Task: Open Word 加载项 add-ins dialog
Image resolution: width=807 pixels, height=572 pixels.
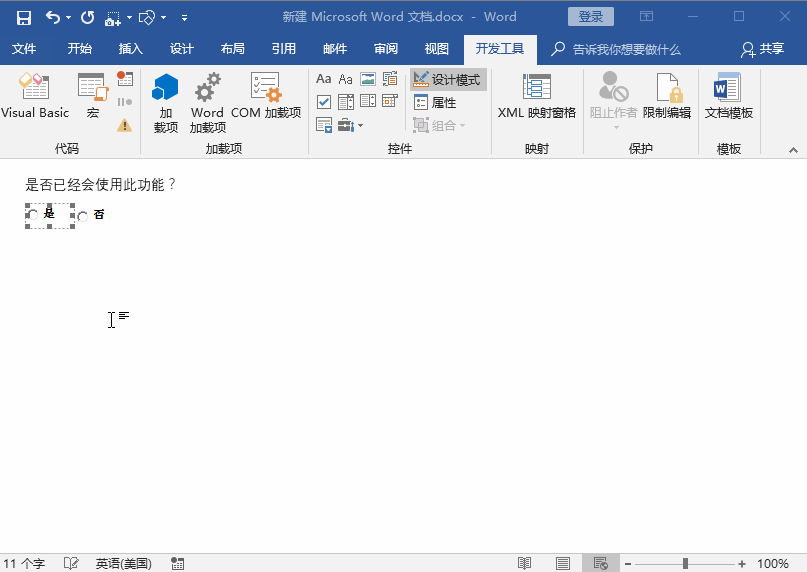Action: tap(207, 103)
